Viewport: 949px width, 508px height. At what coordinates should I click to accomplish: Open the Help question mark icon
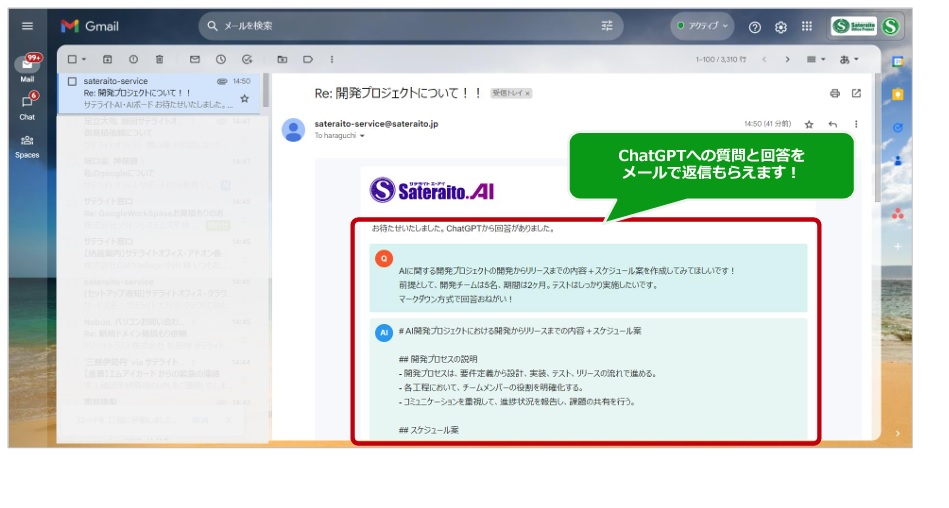(x=755, y=27)
